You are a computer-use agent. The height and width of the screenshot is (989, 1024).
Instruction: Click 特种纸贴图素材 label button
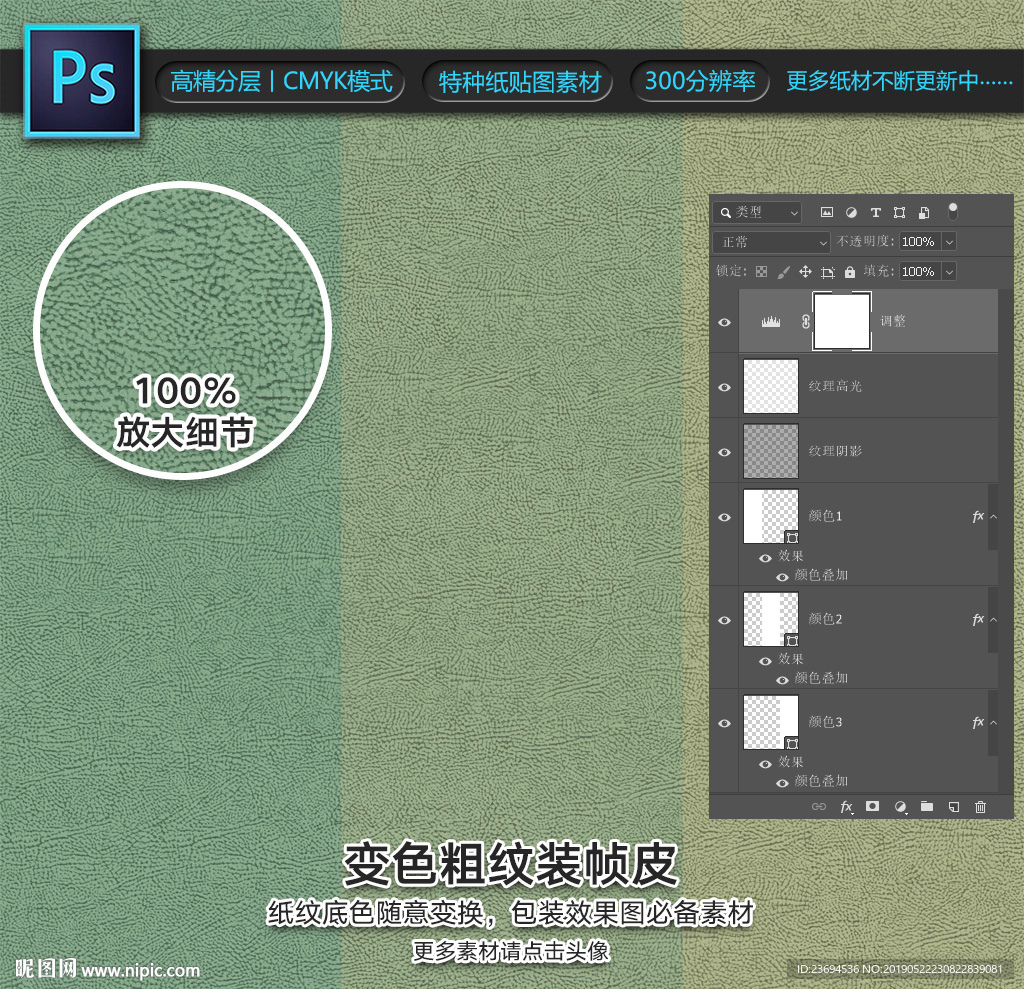(519, 82)
